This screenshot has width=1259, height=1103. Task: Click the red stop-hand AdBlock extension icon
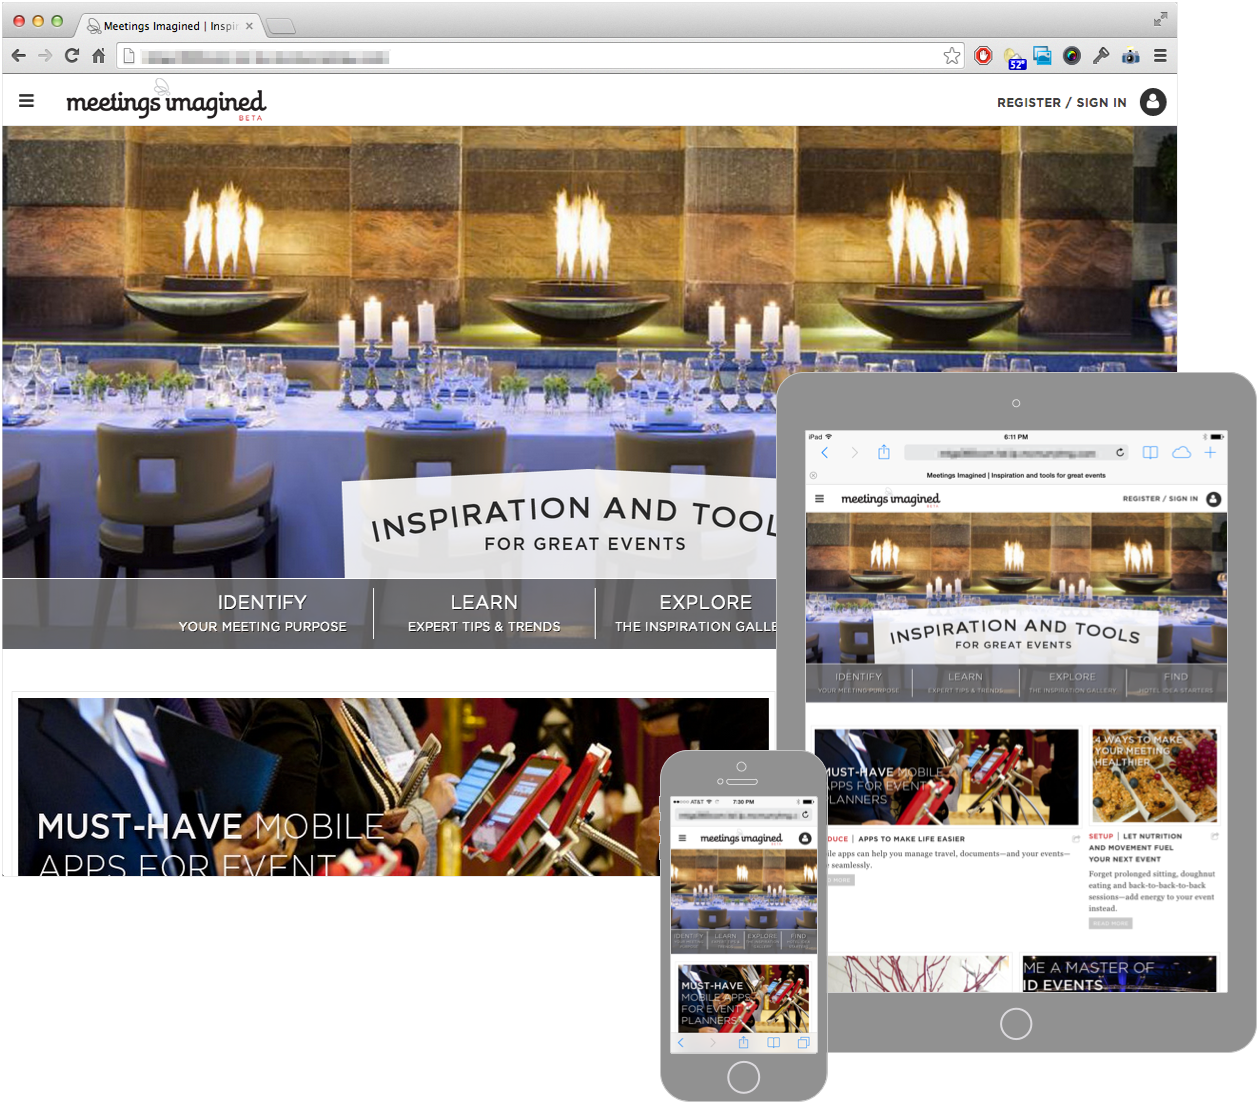point(983,56)
